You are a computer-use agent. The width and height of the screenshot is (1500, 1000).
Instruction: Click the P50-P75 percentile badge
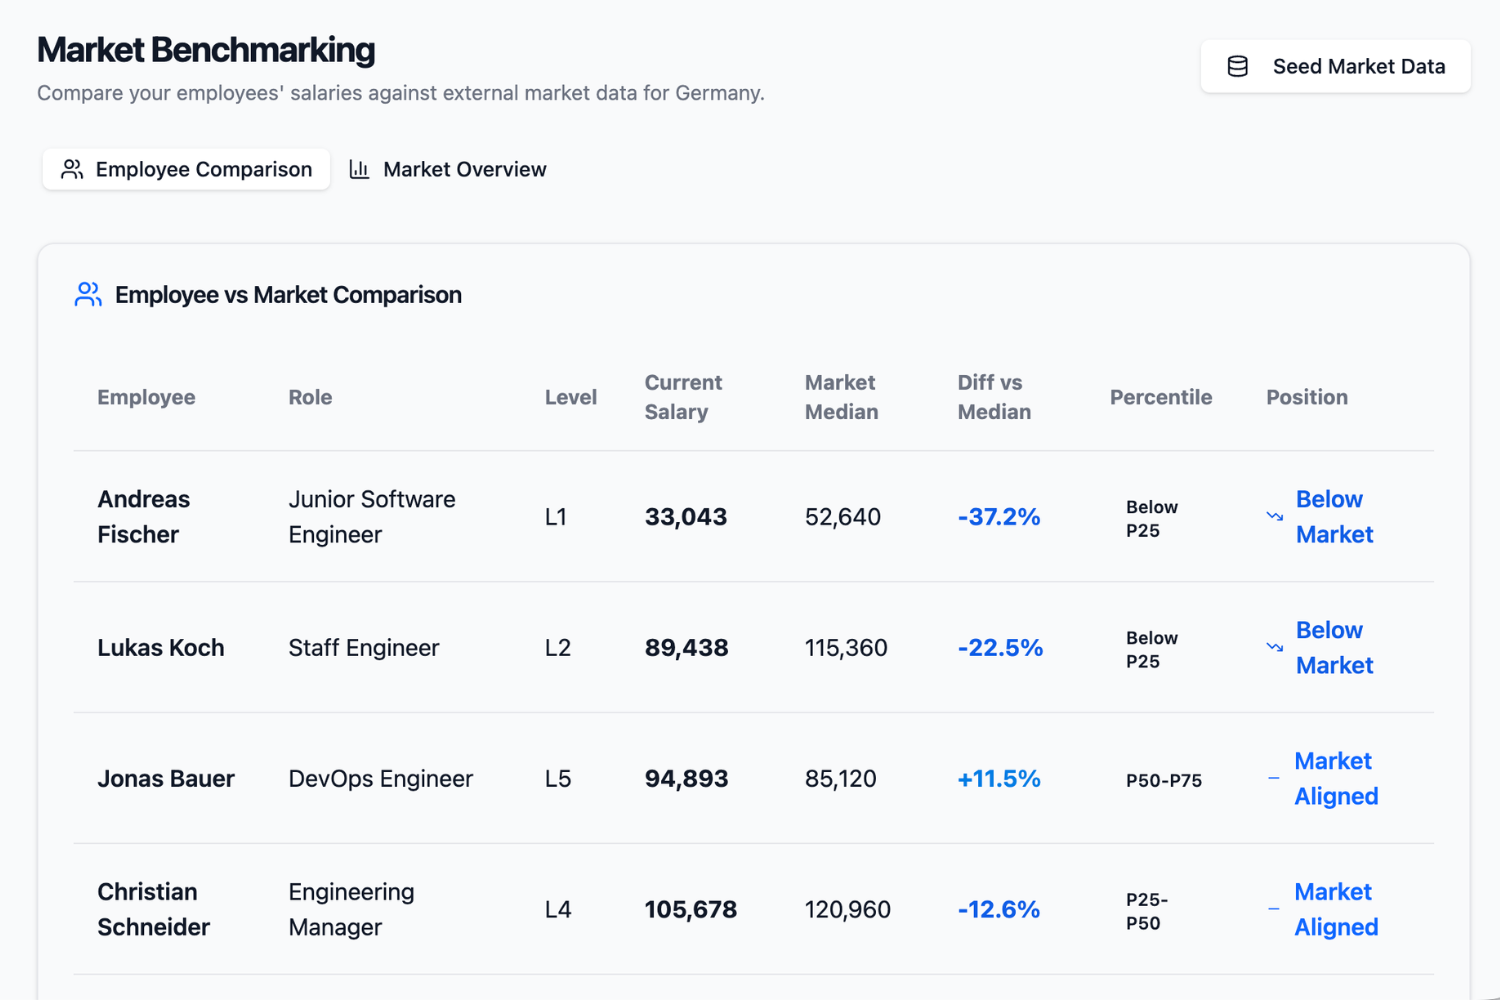1164,780
